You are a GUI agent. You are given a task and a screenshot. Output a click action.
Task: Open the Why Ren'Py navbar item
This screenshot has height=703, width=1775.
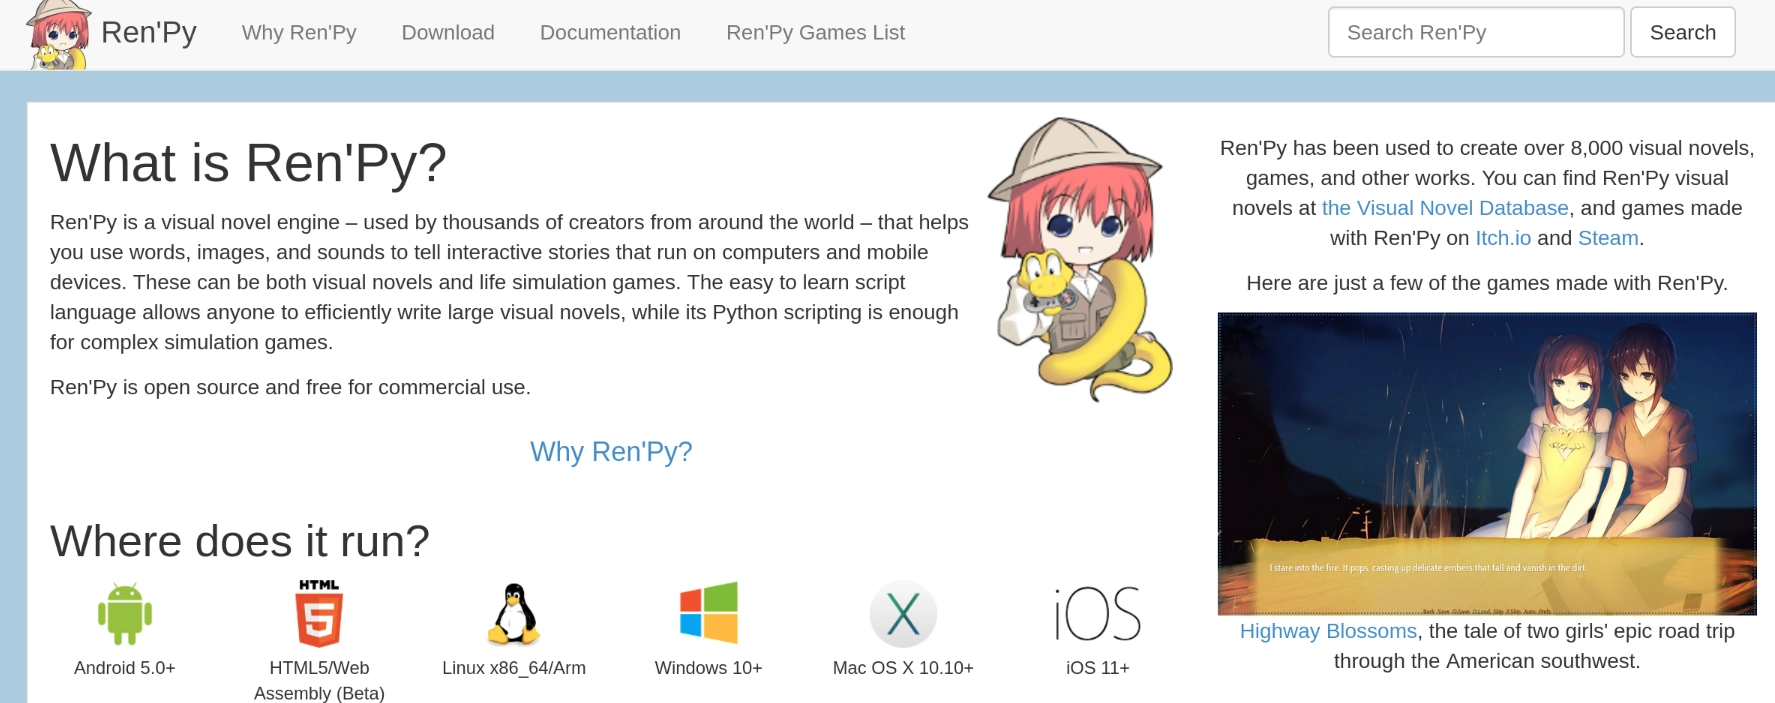tap(299, 33)
